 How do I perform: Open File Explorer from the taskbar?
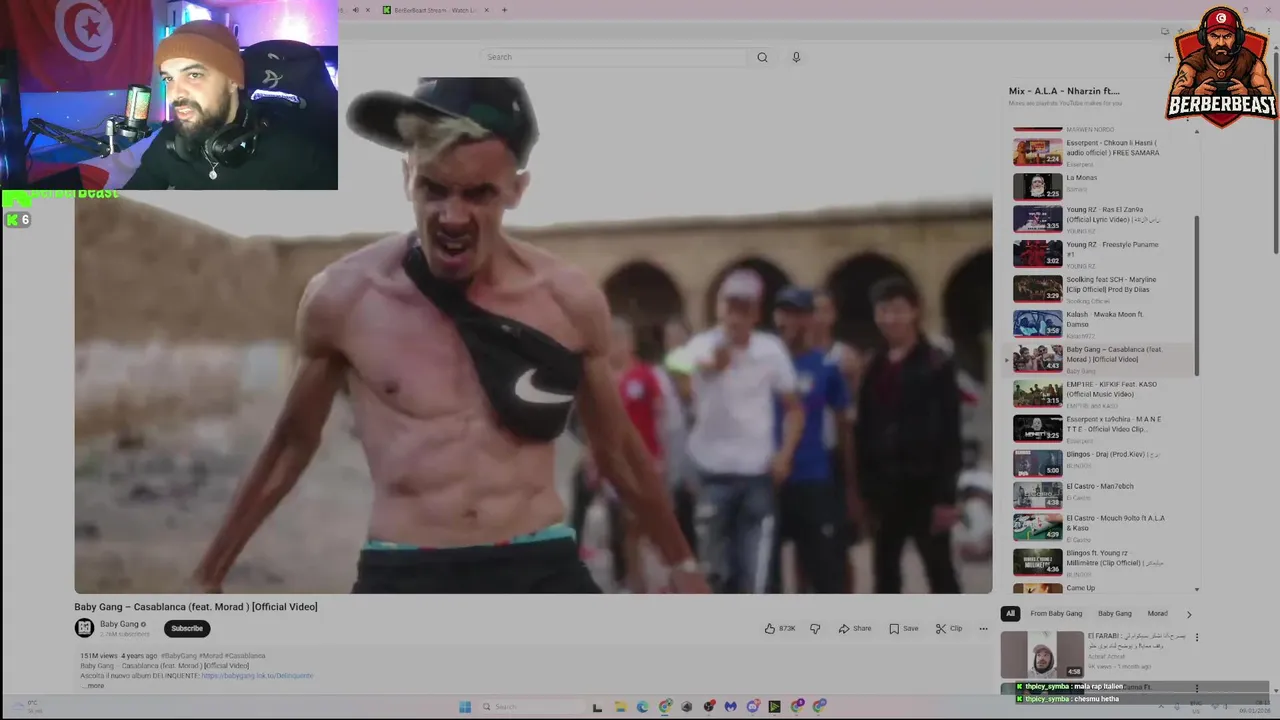point(620,707)
